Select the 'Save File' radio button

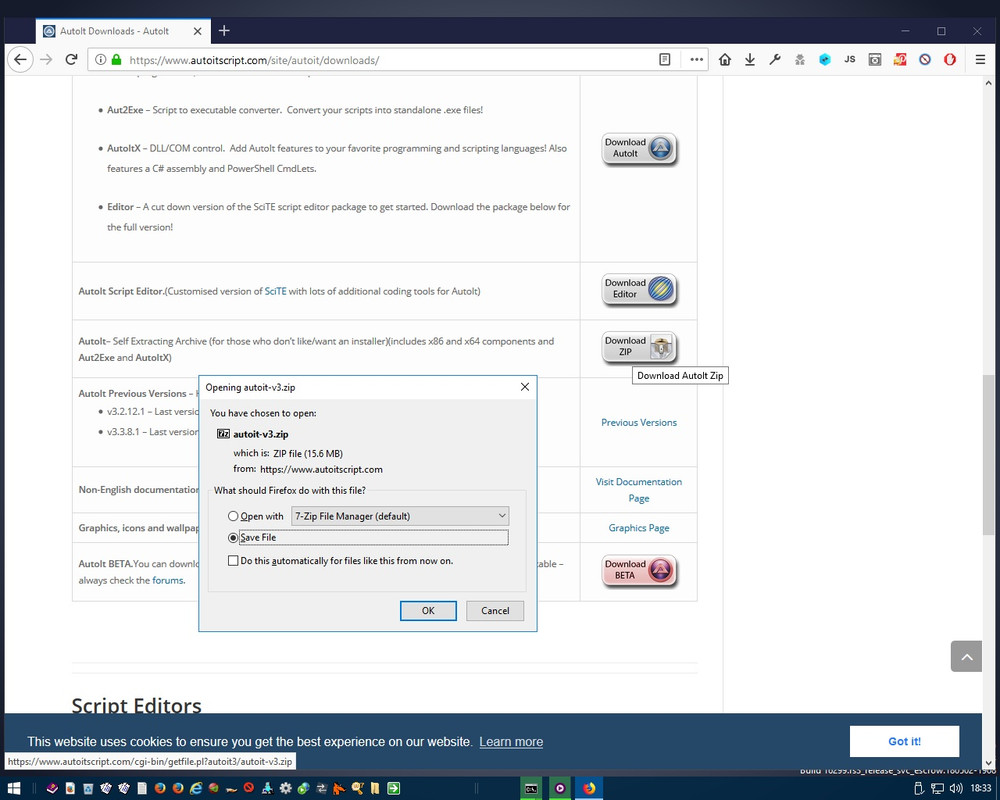tap(233, 538)
